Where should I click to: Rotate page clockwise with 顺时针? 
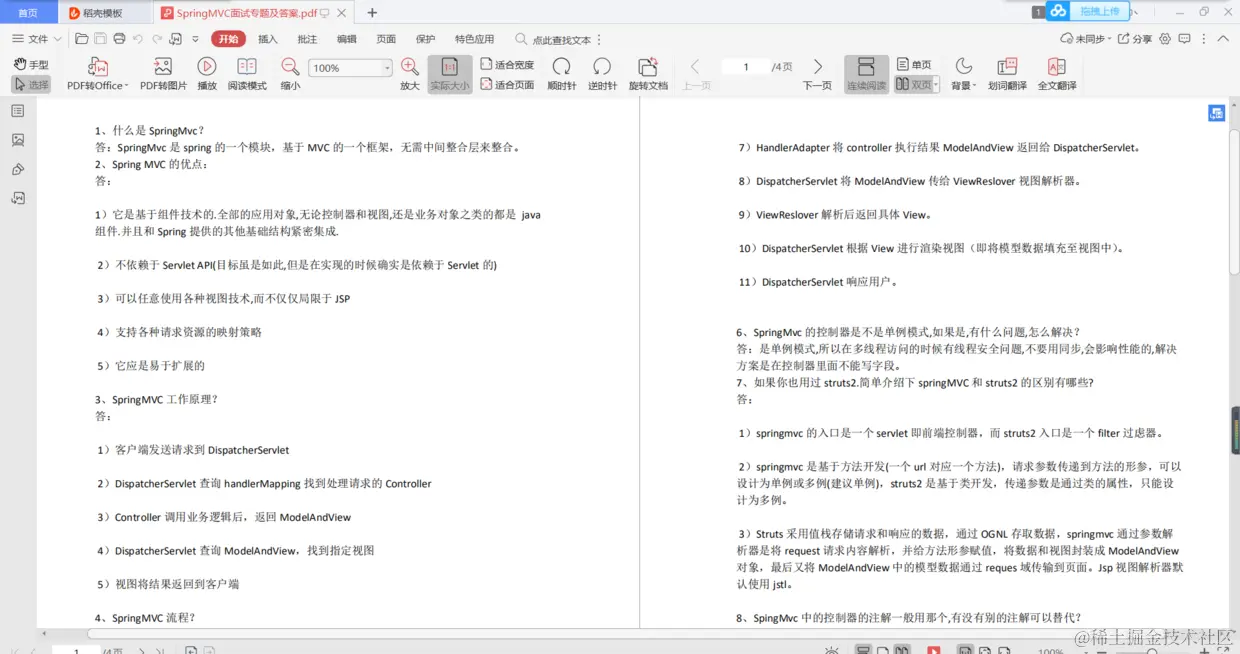(x=562, y=73)
